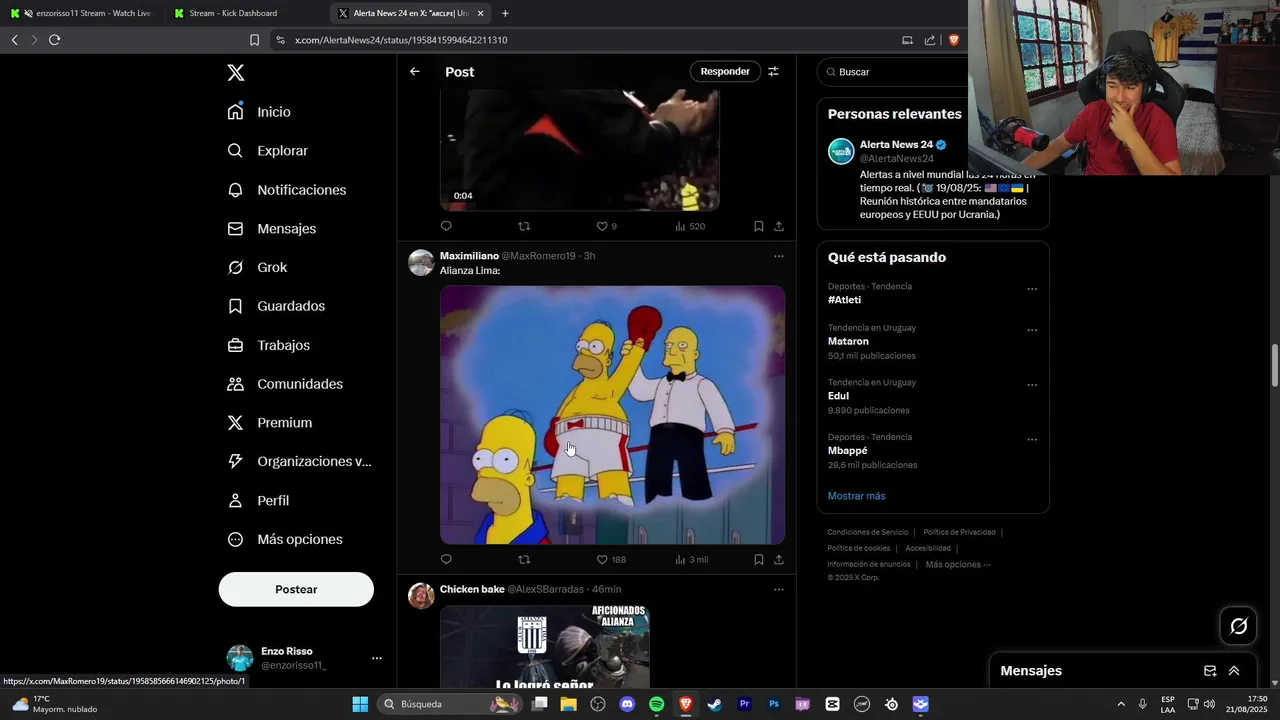Compose new message in Mensajes drawer
The width and height of the screenshot is (1280, 720).
click(x=1210, y=671)
